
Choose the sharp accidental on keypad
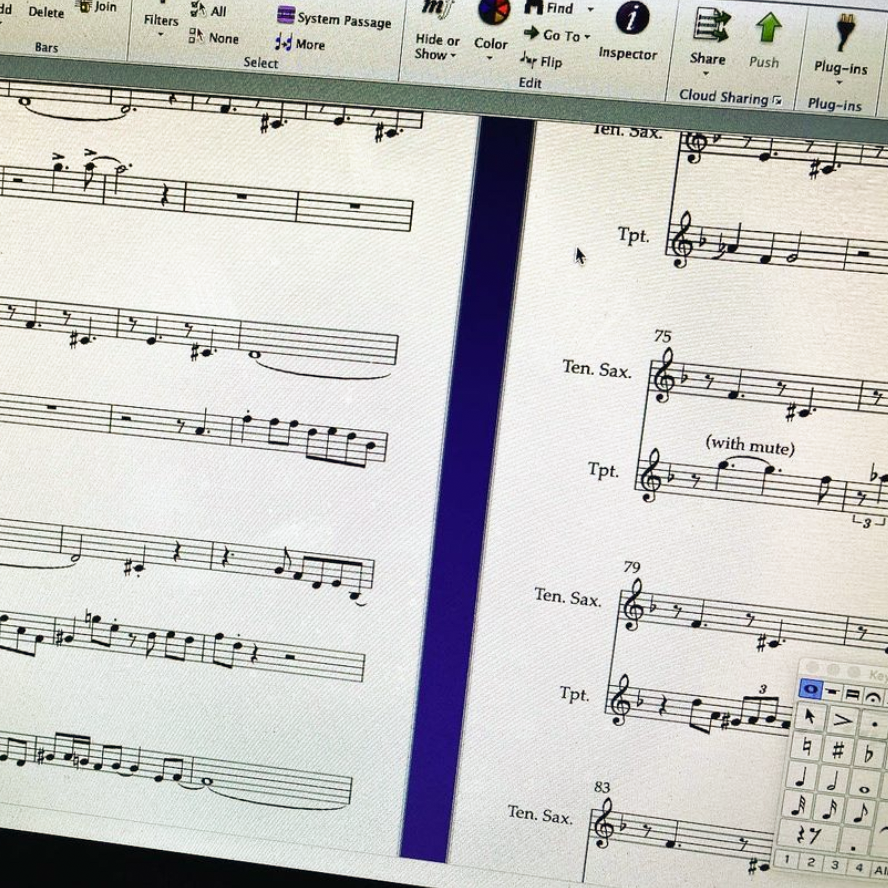(838, 751)
